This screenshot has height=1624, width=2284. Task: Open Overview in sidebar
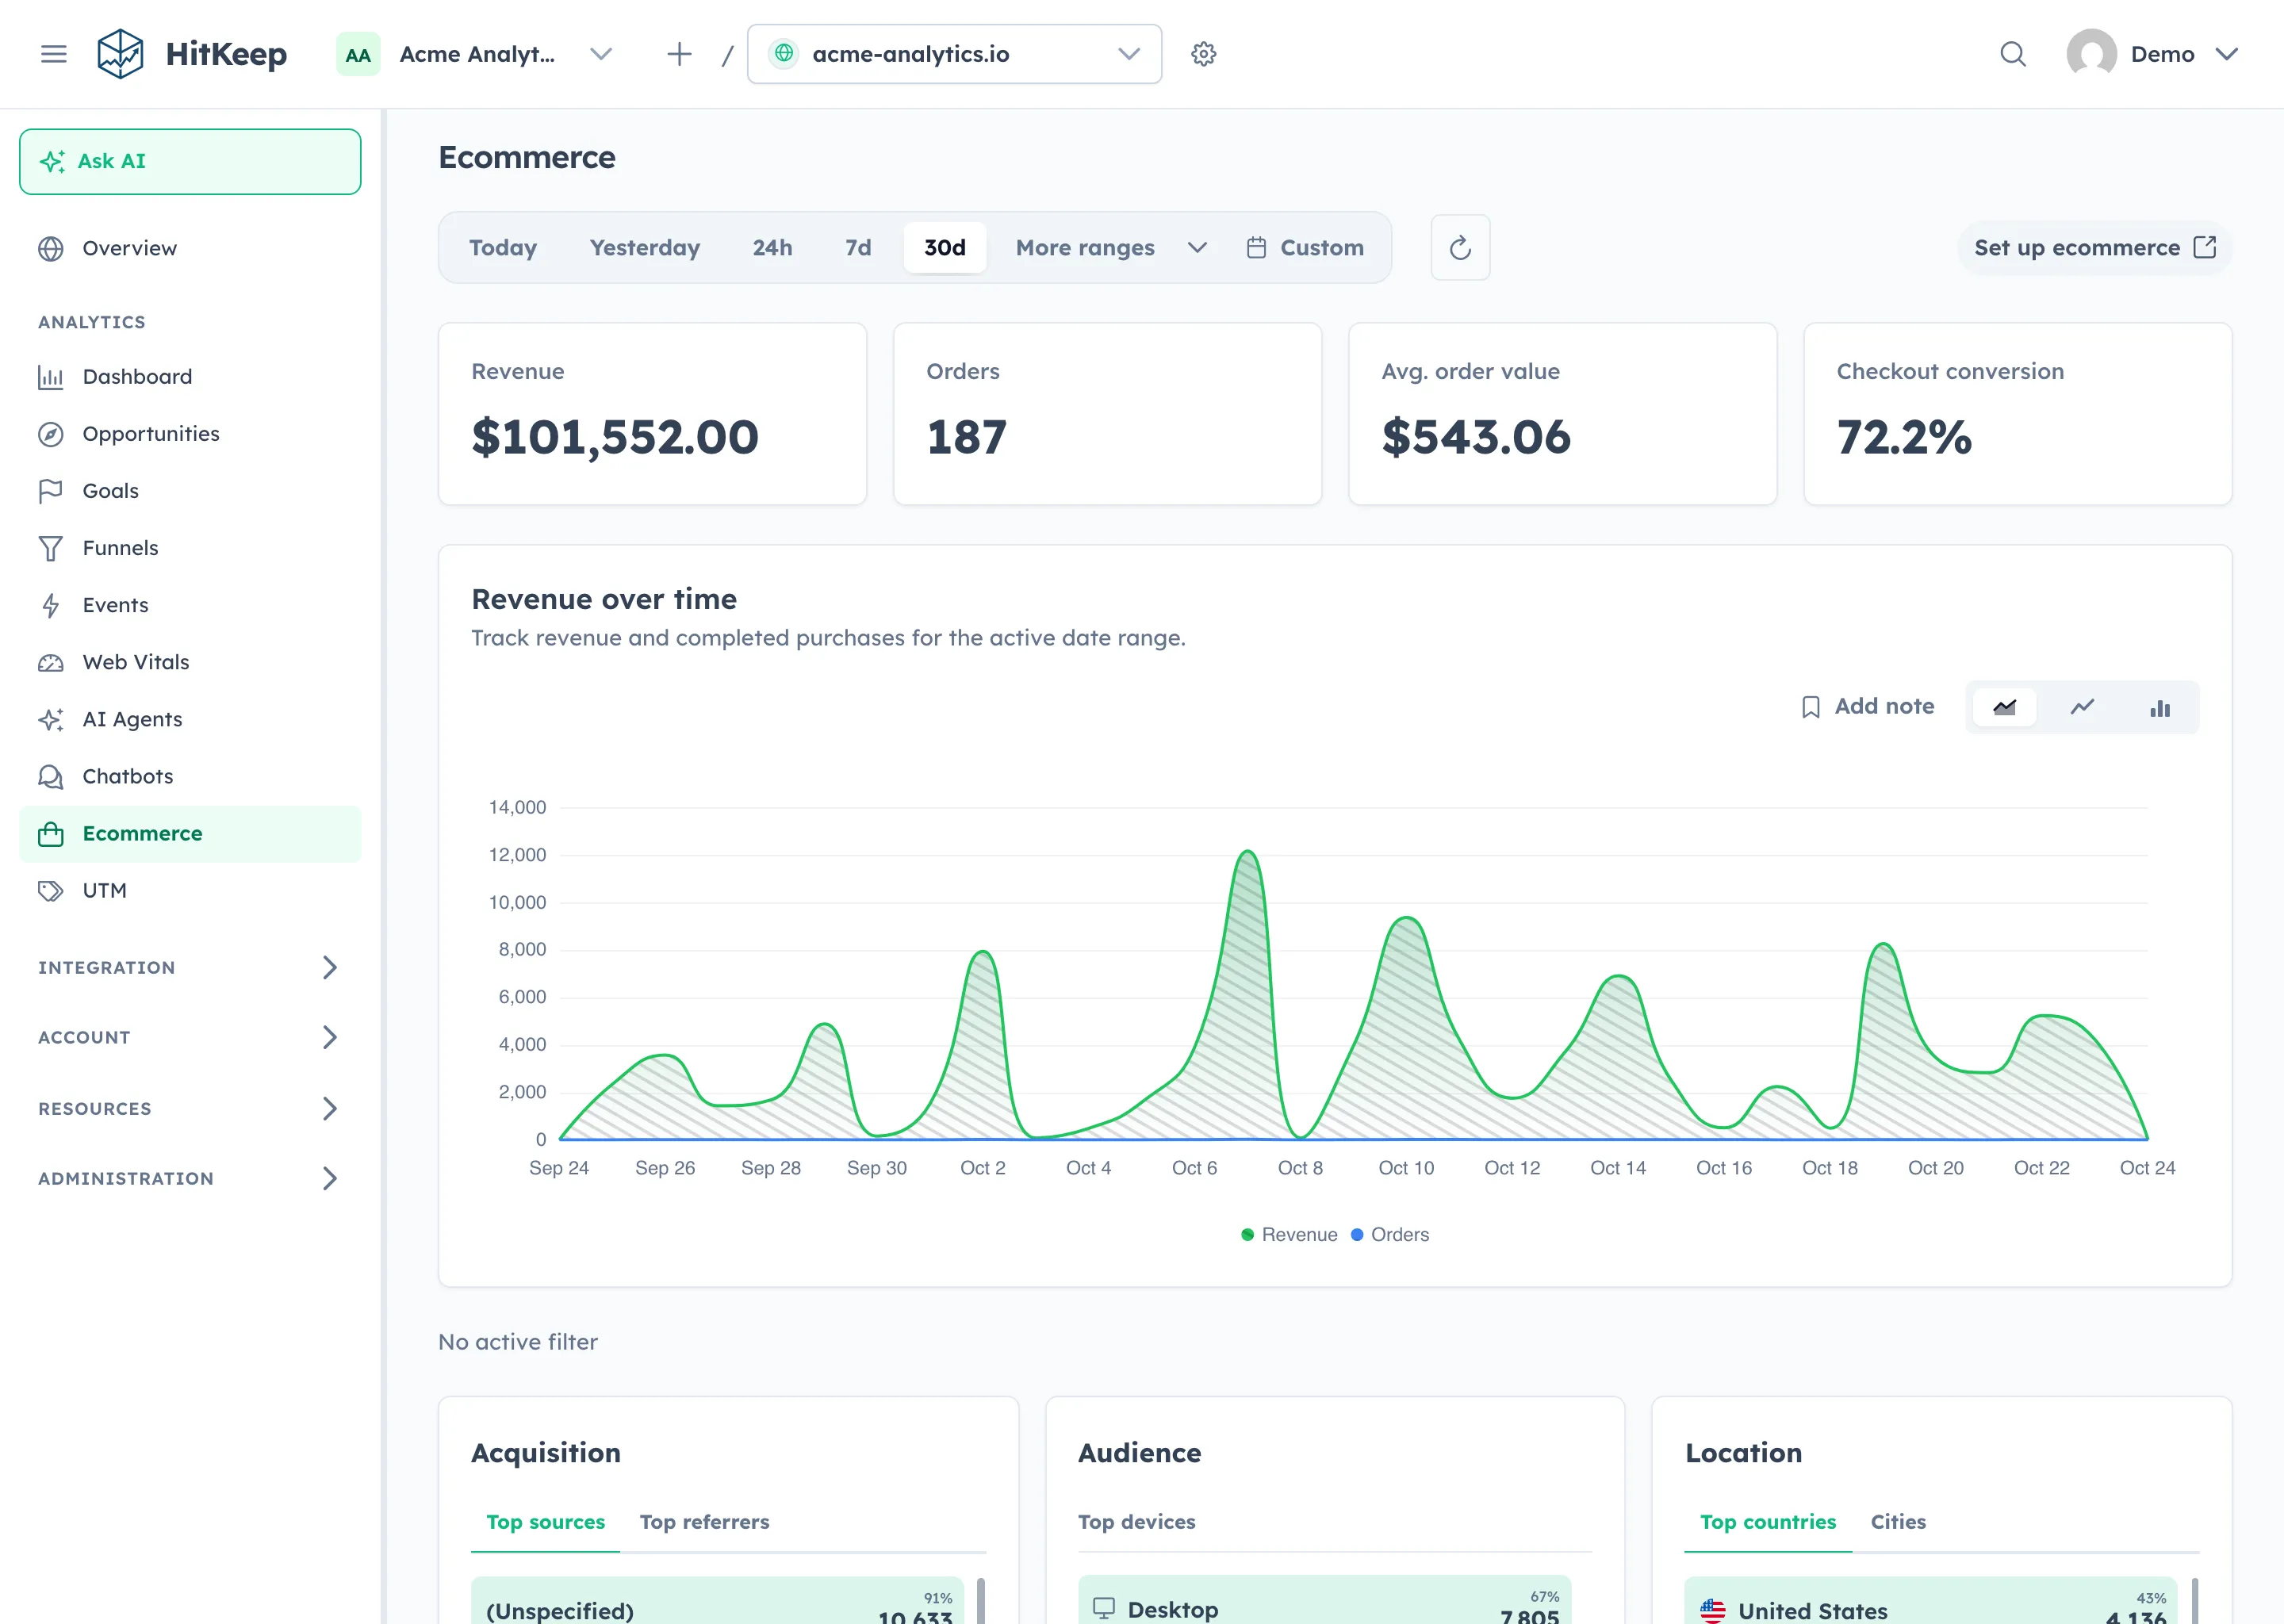190,248
